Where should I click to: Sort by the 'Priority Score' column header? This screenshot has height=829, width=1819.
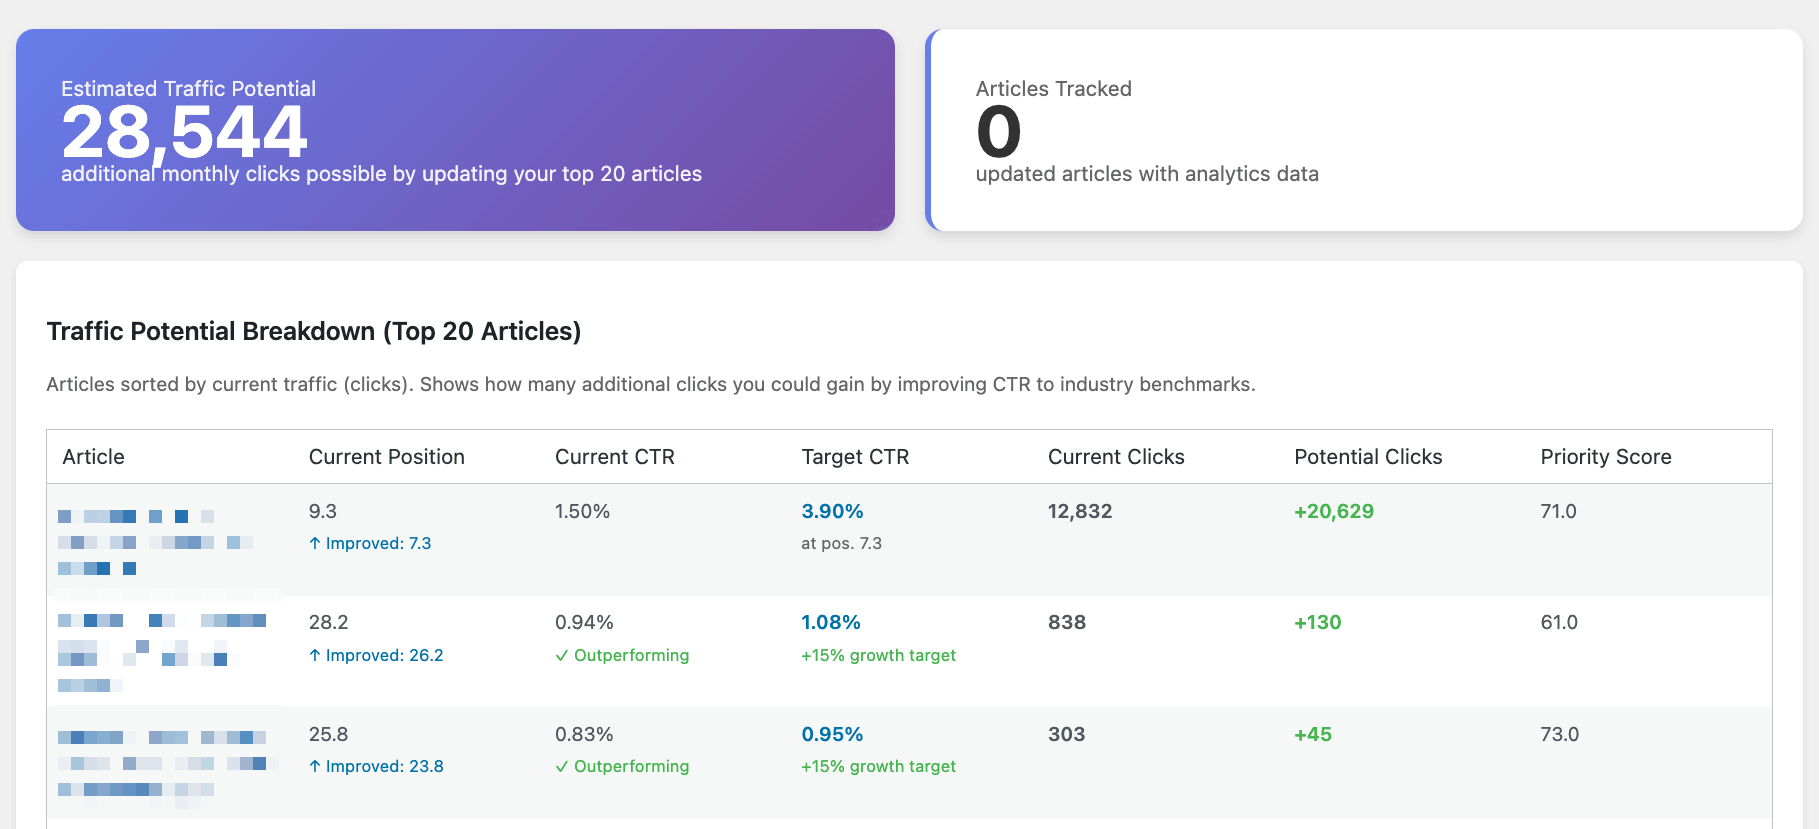click(1605, 457)
